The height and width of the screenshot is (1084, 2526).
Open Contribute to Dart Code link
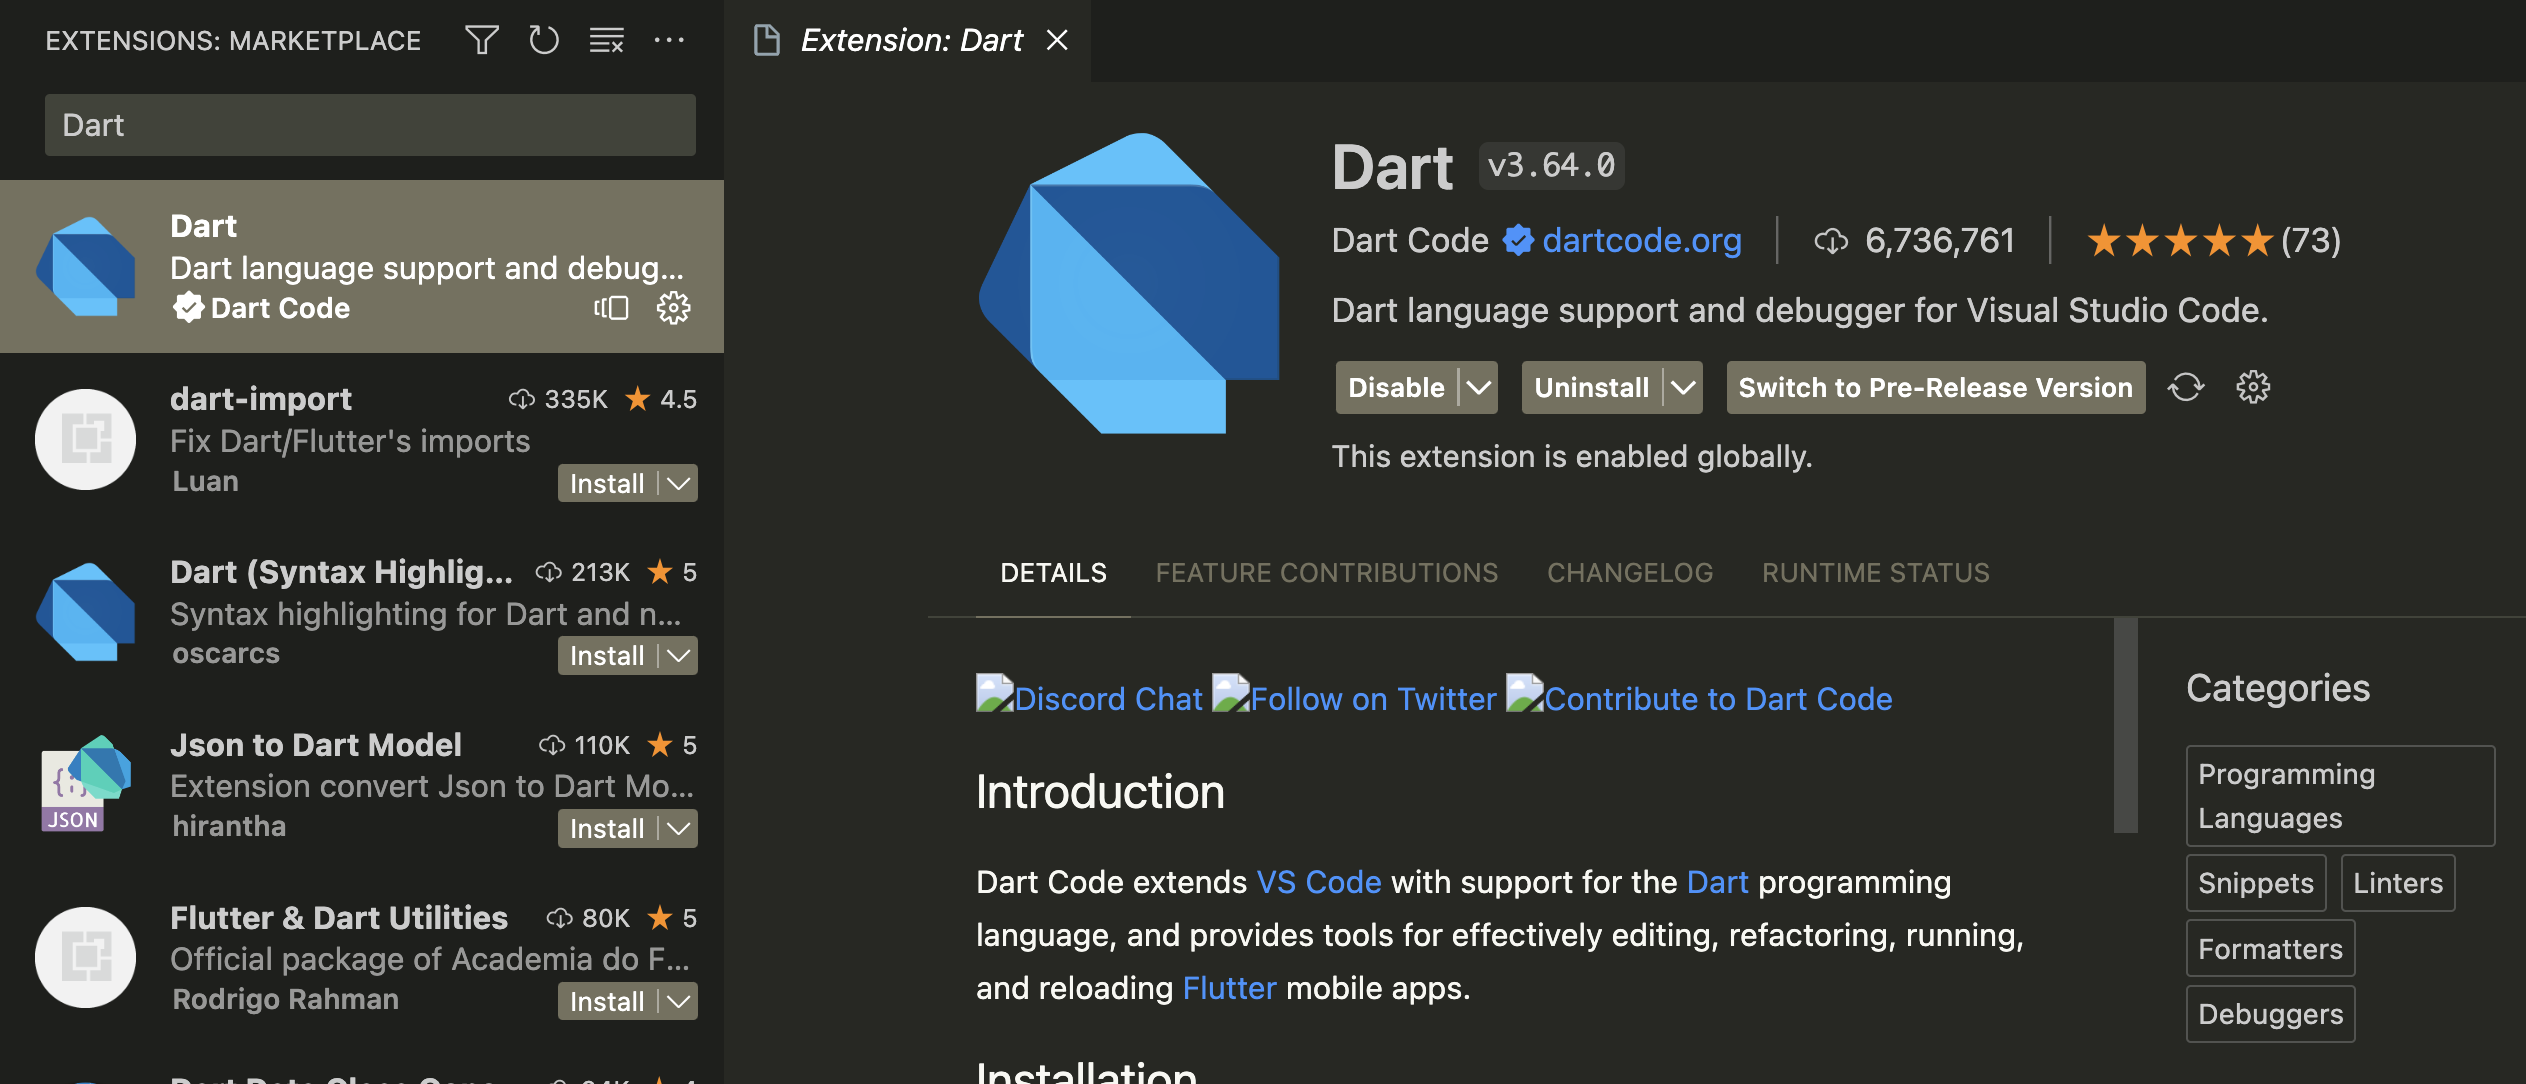[x=1699, y=698]
